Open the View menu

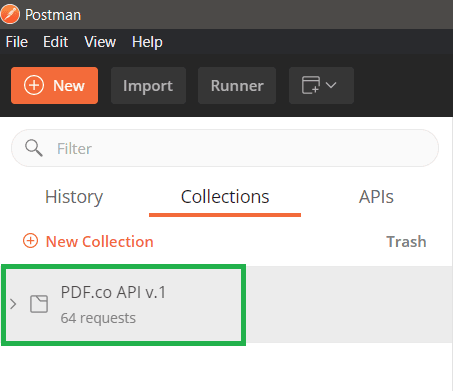[100, 42]
